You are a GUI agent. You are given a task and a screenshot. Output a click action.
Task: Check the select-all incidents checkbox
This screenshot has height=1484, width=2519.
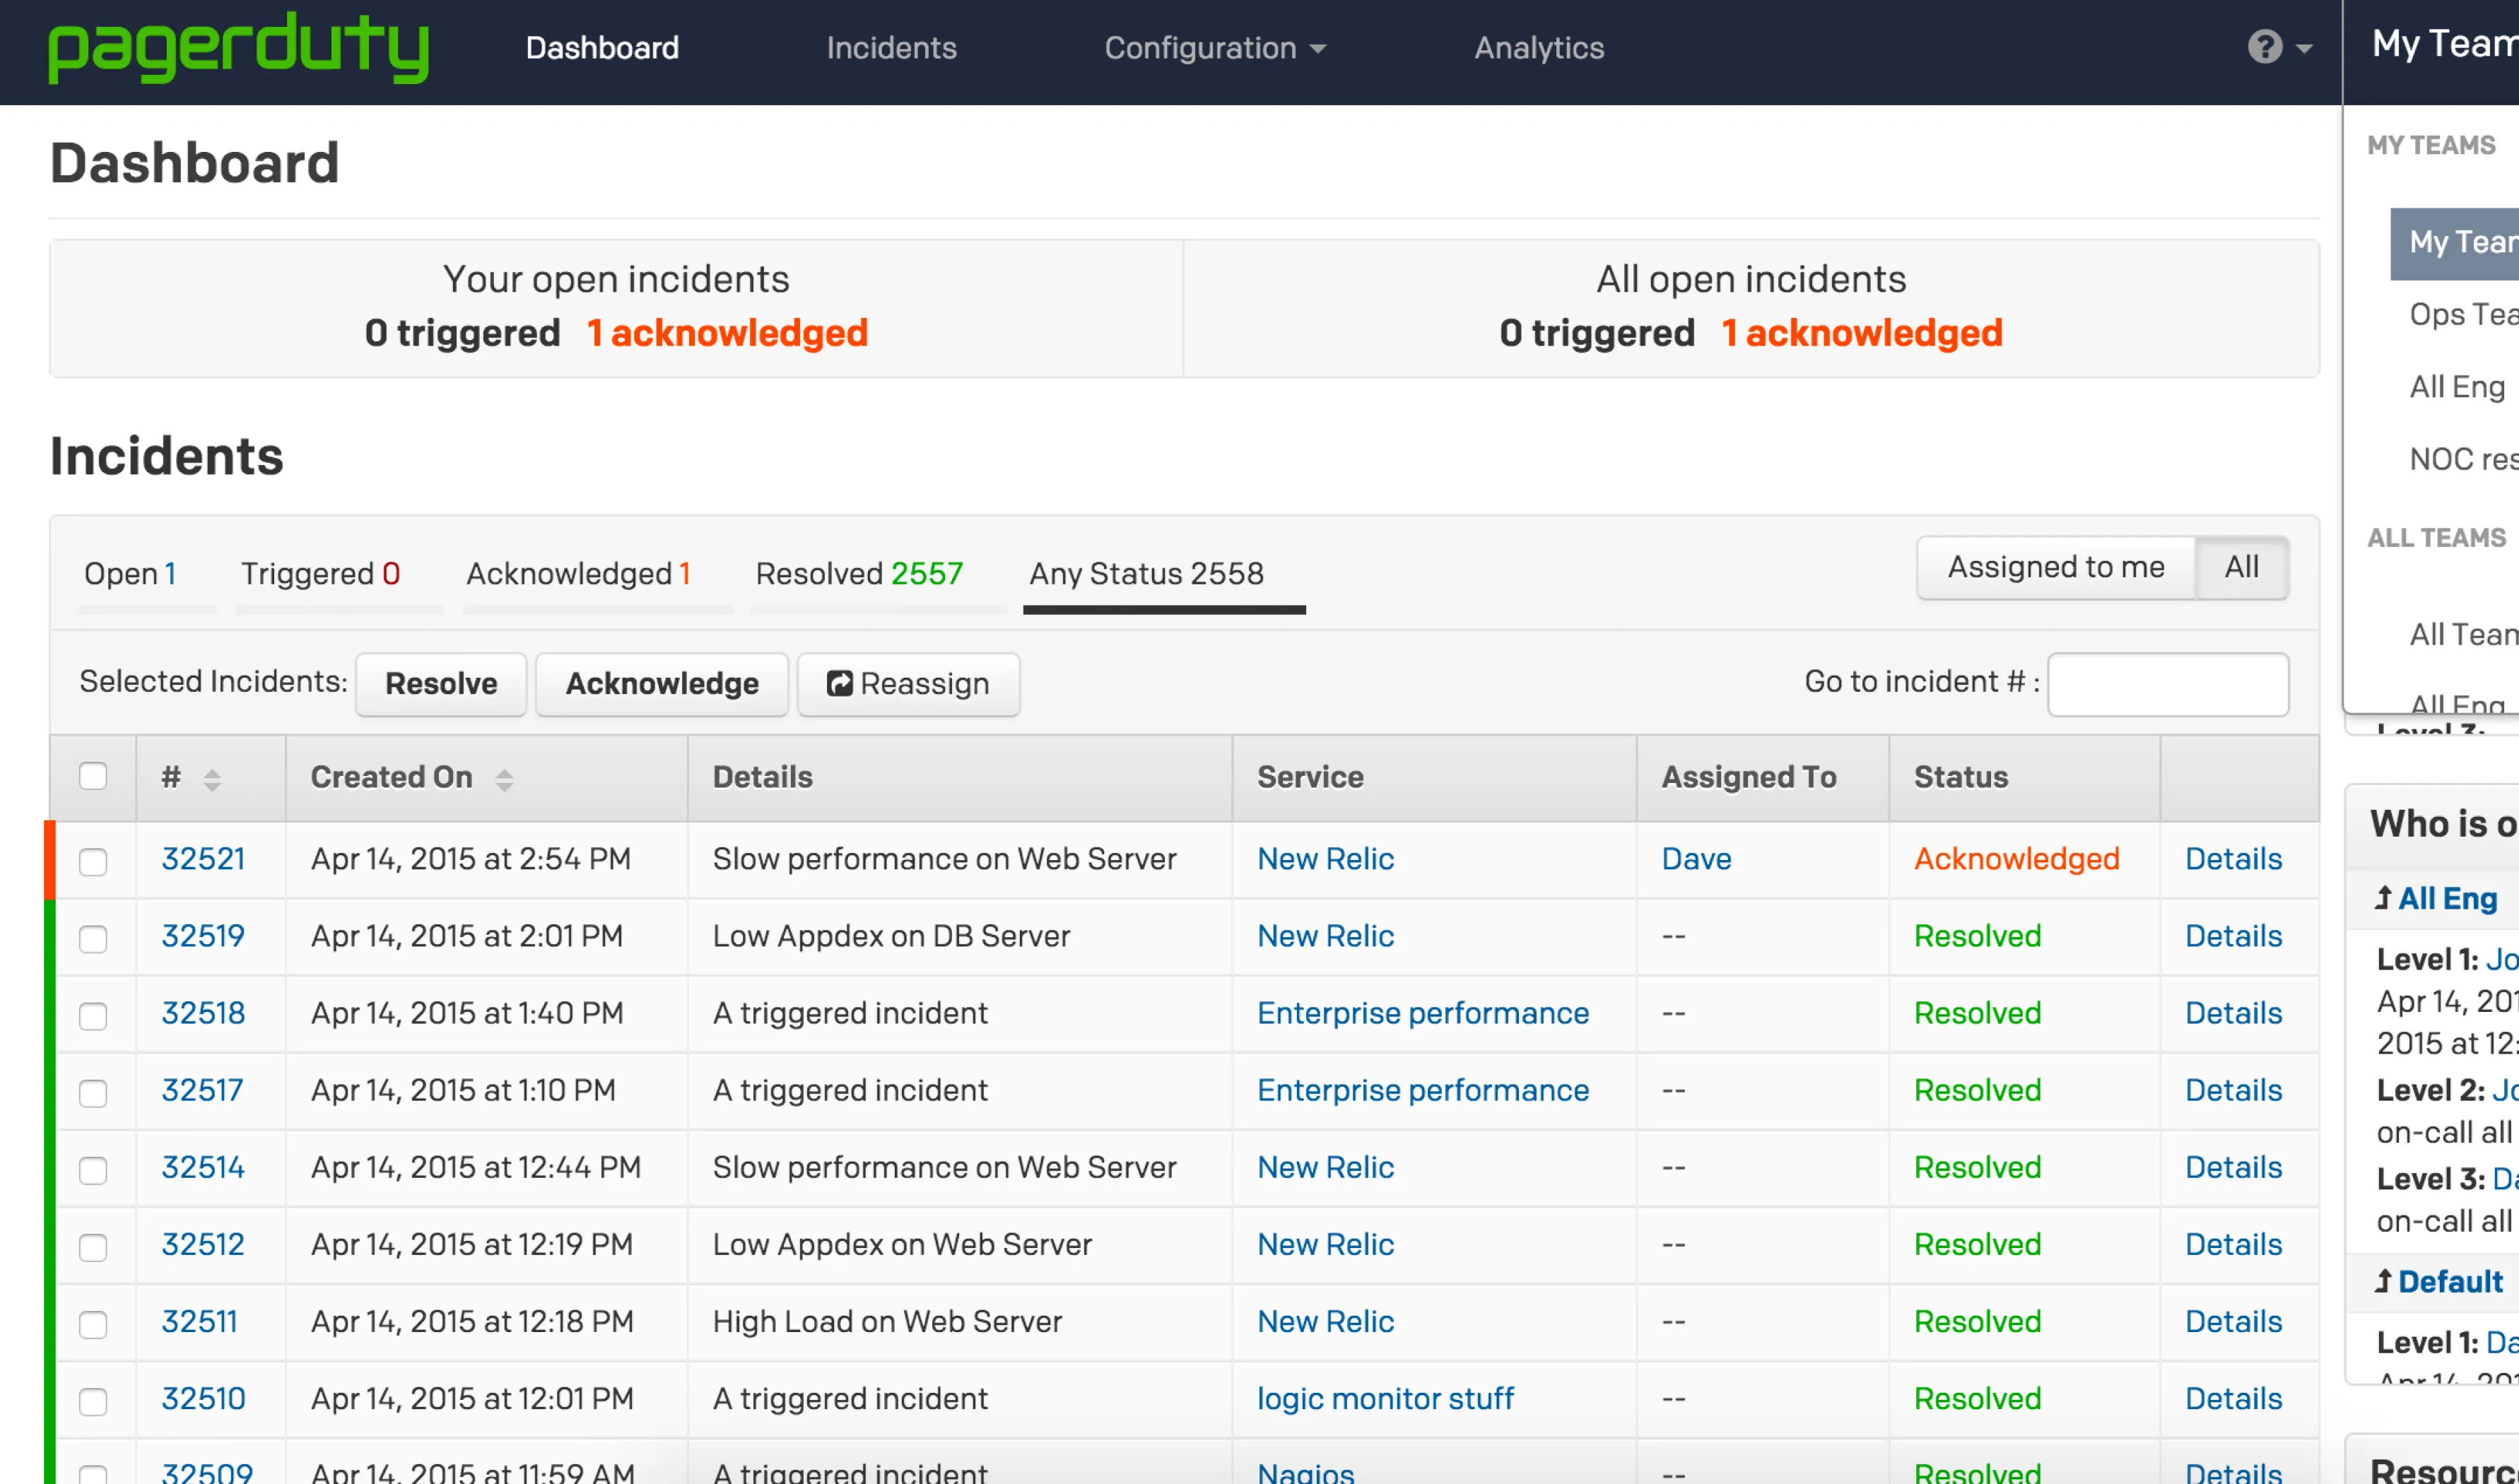(x=93, y=776)
